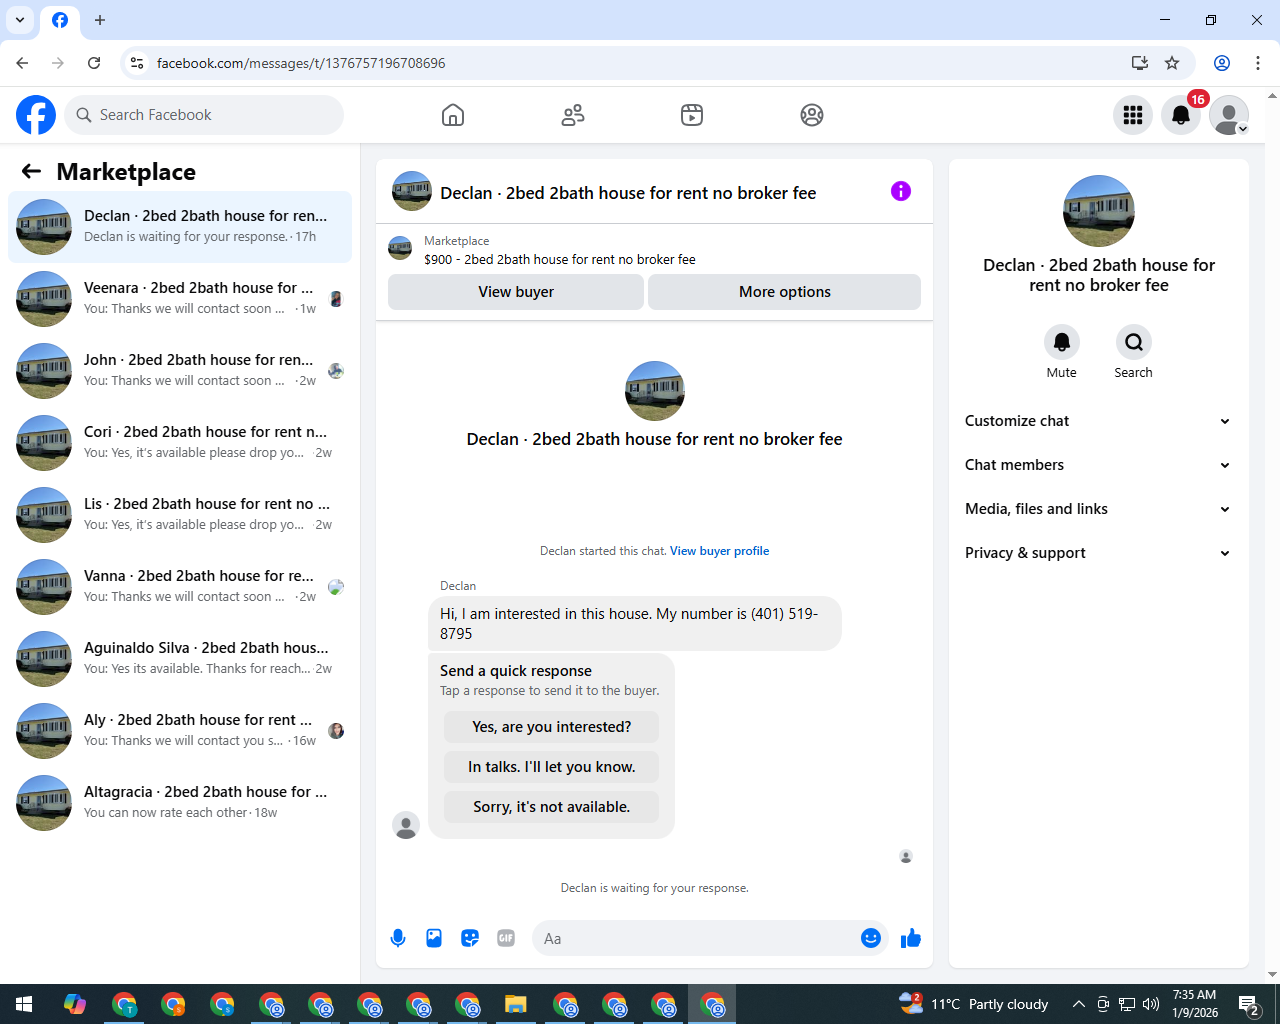Search in conversation using magnifier icon
Viewport: 1280px width, 1024px height.
point(1134,342)
